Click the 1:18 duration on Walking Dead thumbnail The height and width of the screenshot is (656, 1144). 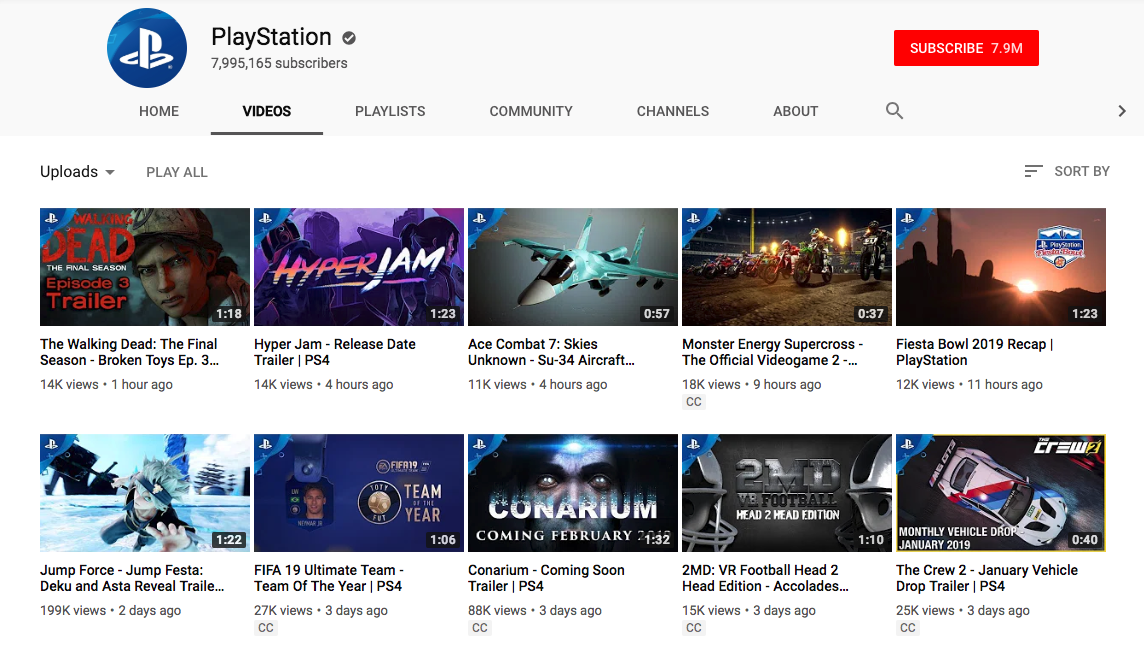(x=229, y=314)
